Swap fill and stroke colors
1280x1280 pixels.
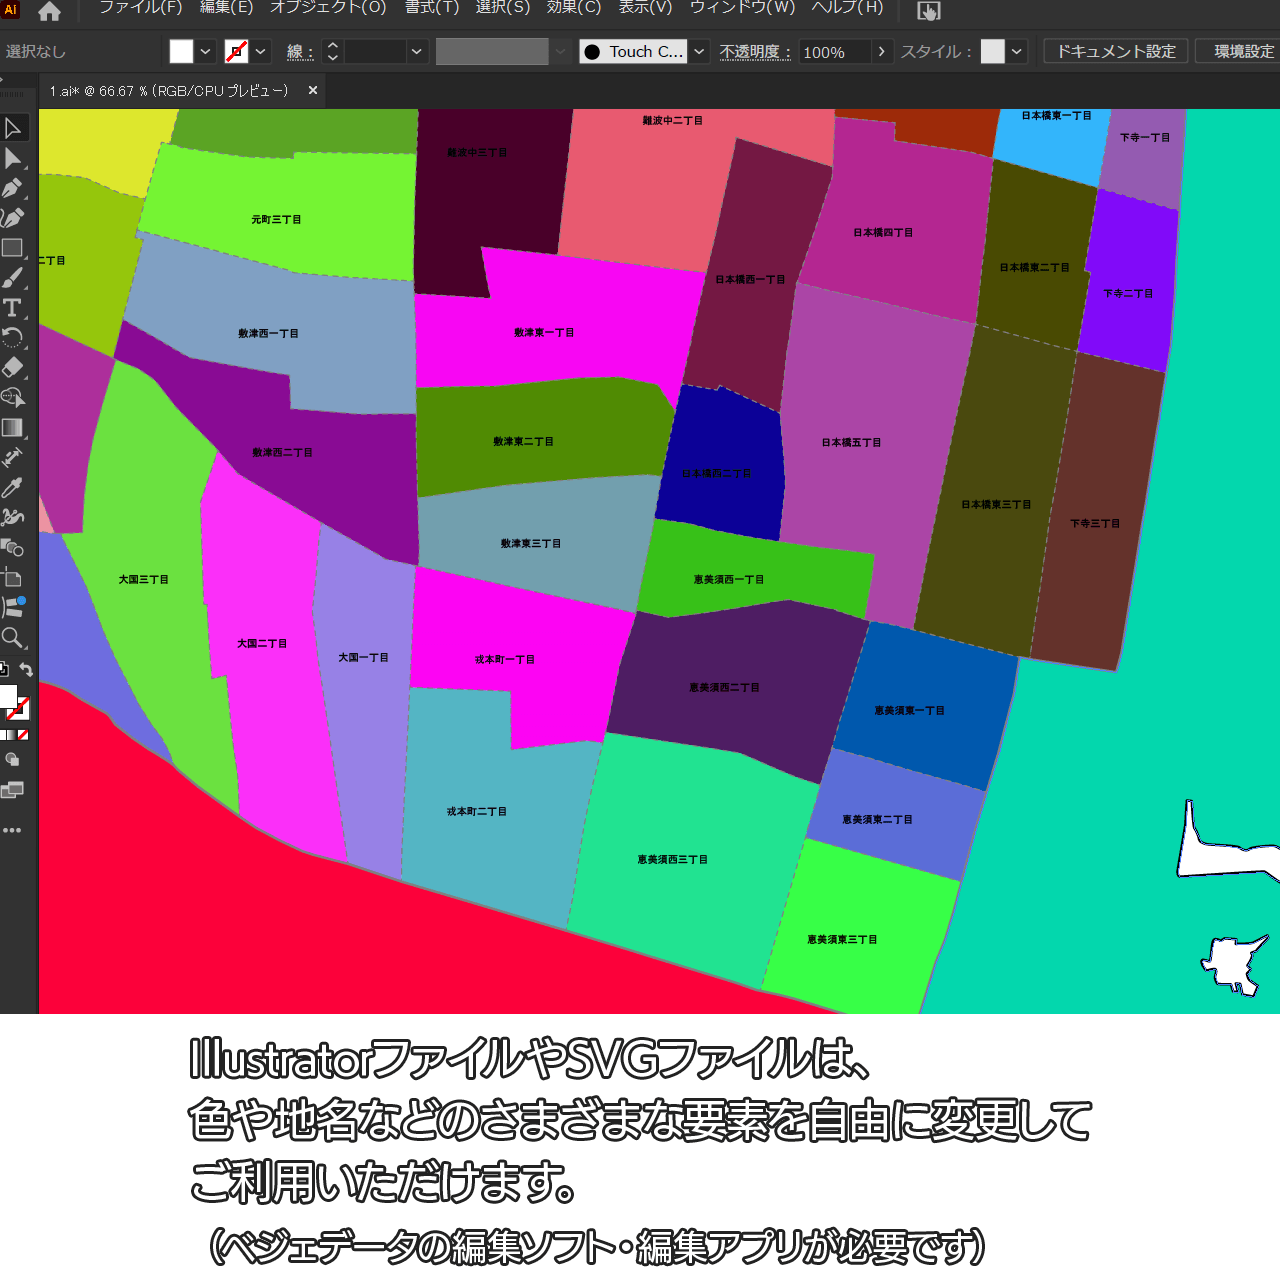(27, 670)
